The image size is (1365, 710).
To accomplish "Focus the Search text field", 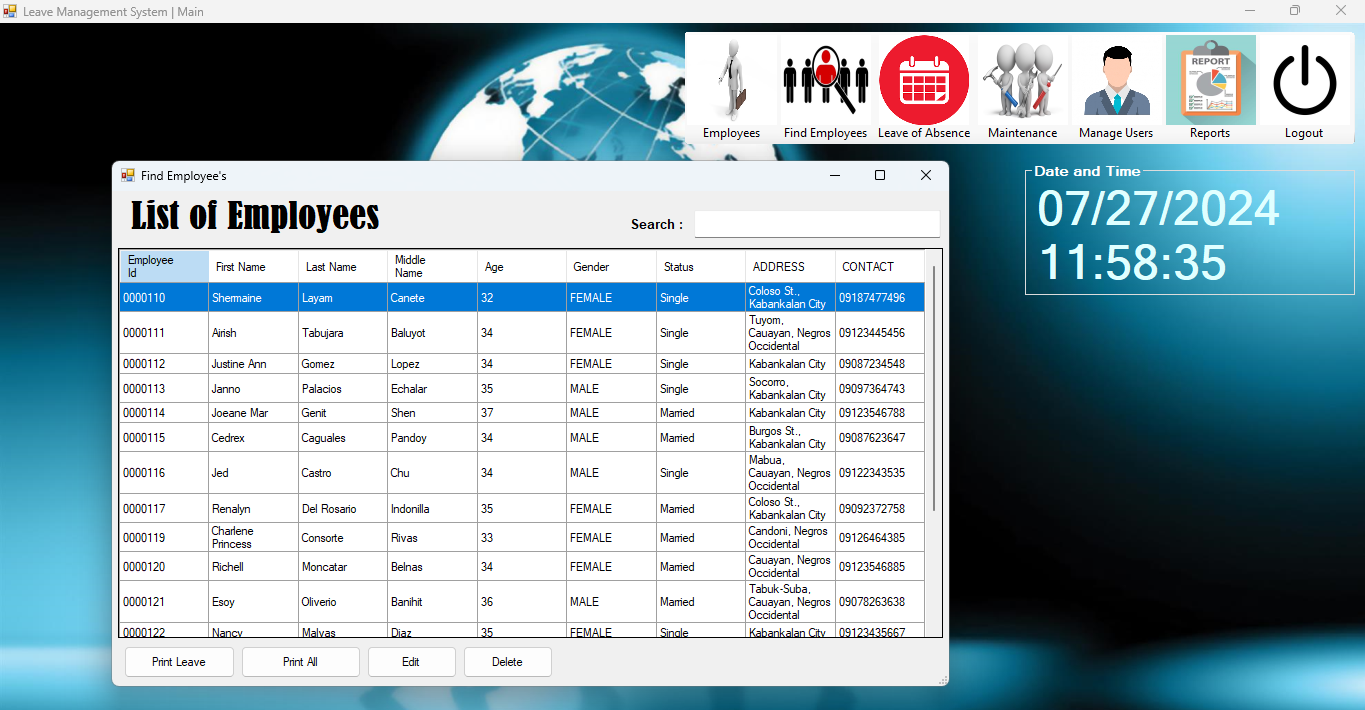I will pos(816,224).
